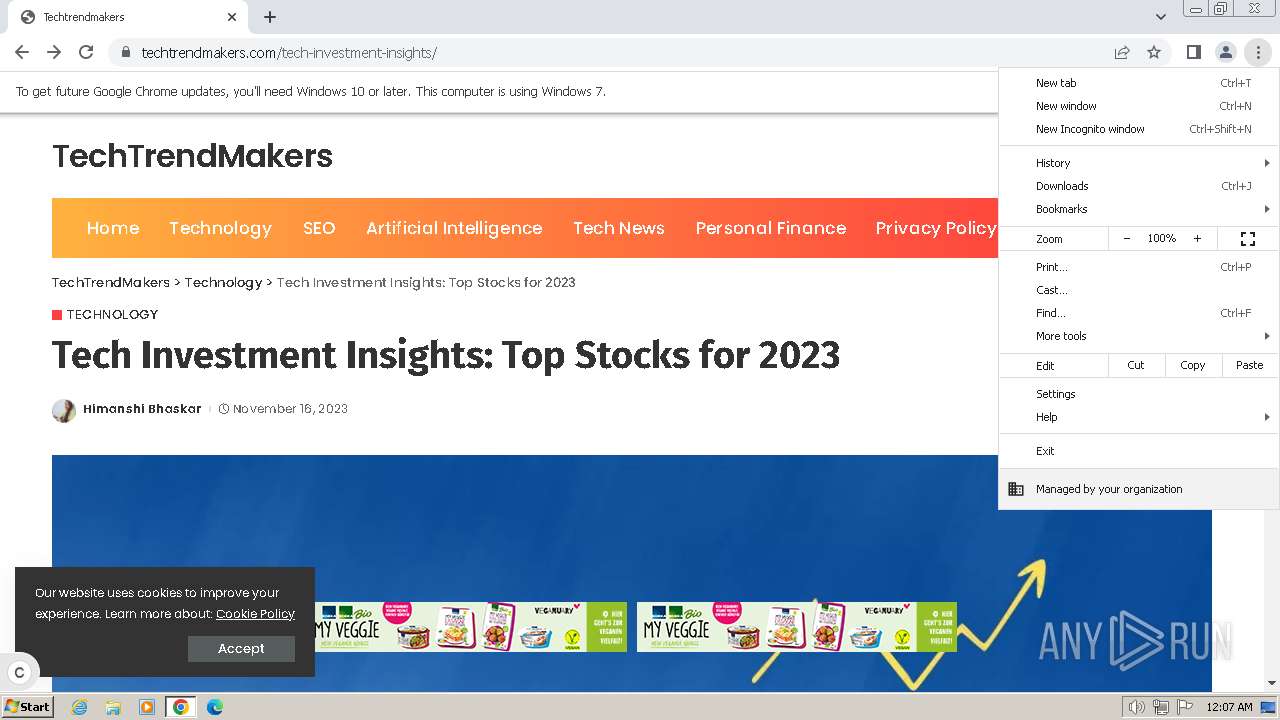Open the Artificial Intelligence navigation link
This screenshot has height=720, width=1280.
[x=454, y=228]
